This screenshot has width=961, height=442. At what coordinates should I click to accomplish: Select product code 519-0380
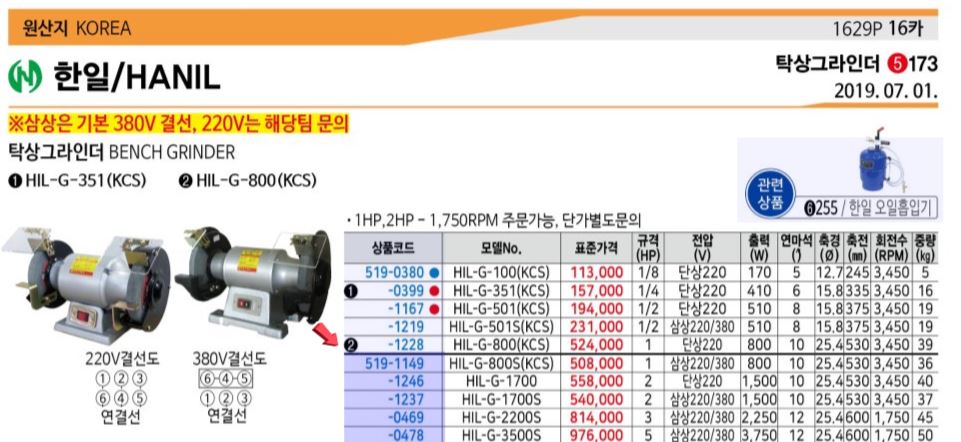(394, 272)
